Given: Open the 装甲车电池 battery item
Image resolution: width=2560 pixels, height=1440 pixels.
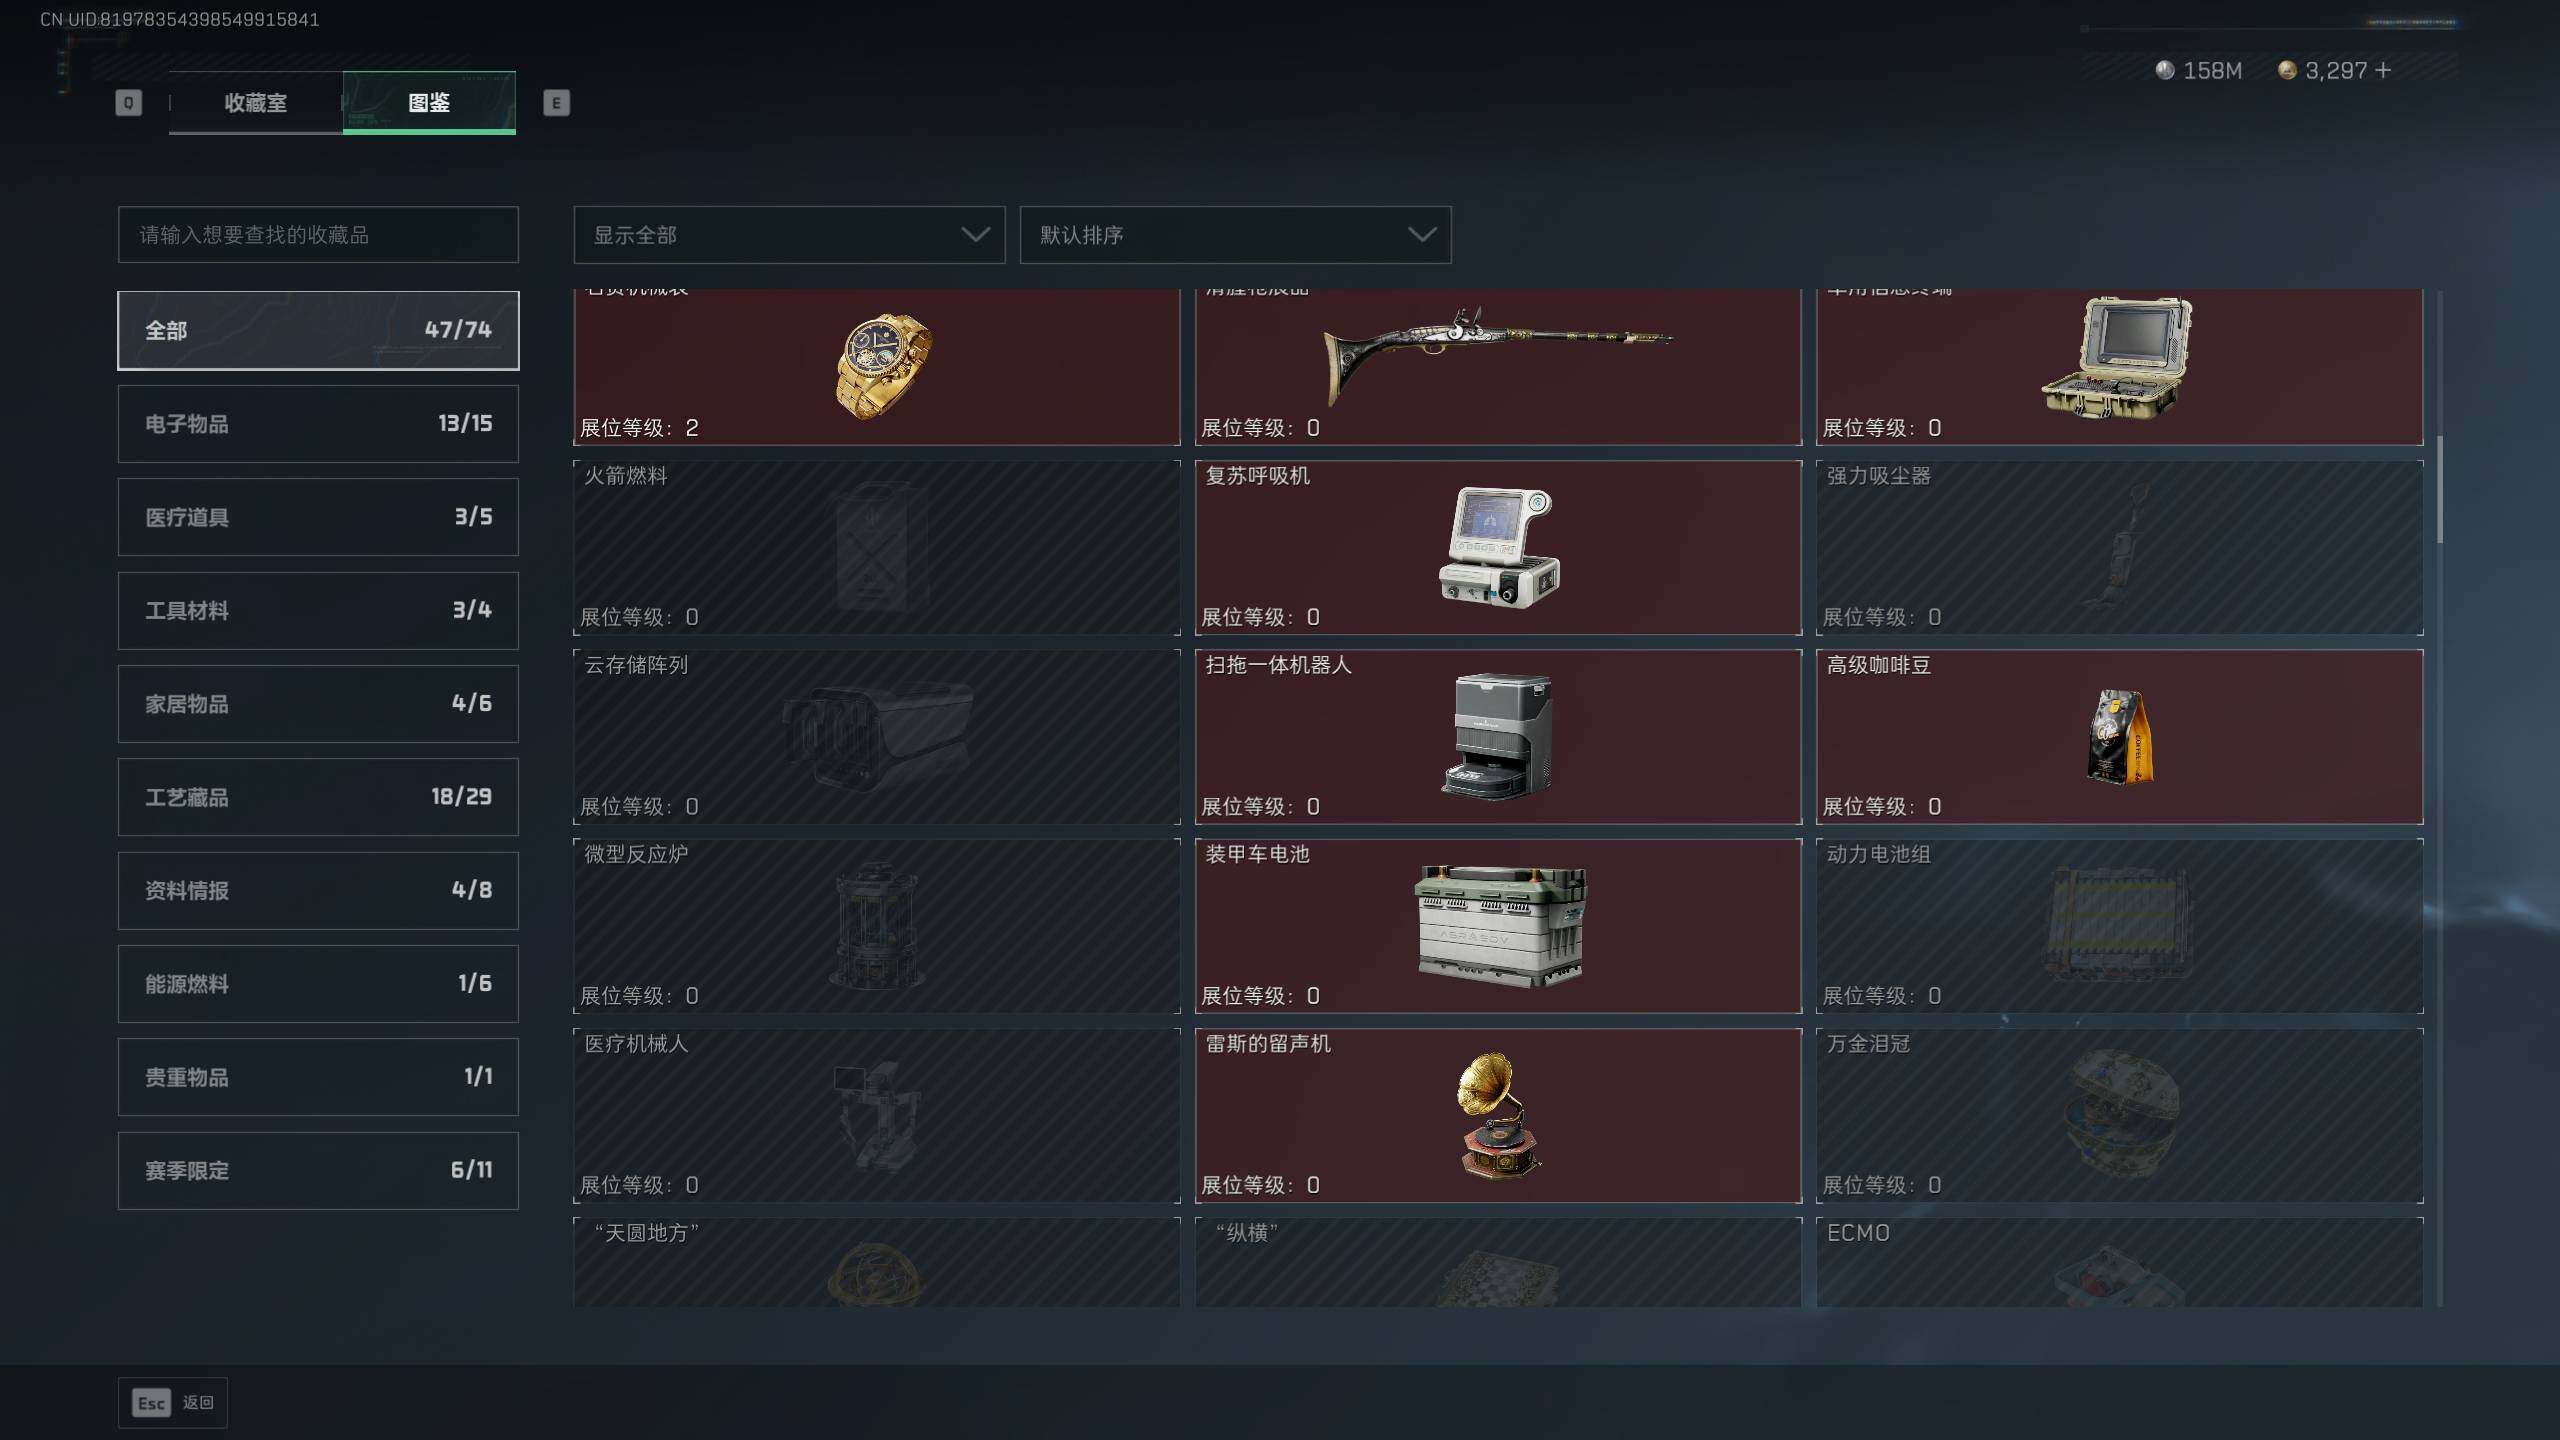Looking at the screenshot, I should click(x=1498, y=926).
